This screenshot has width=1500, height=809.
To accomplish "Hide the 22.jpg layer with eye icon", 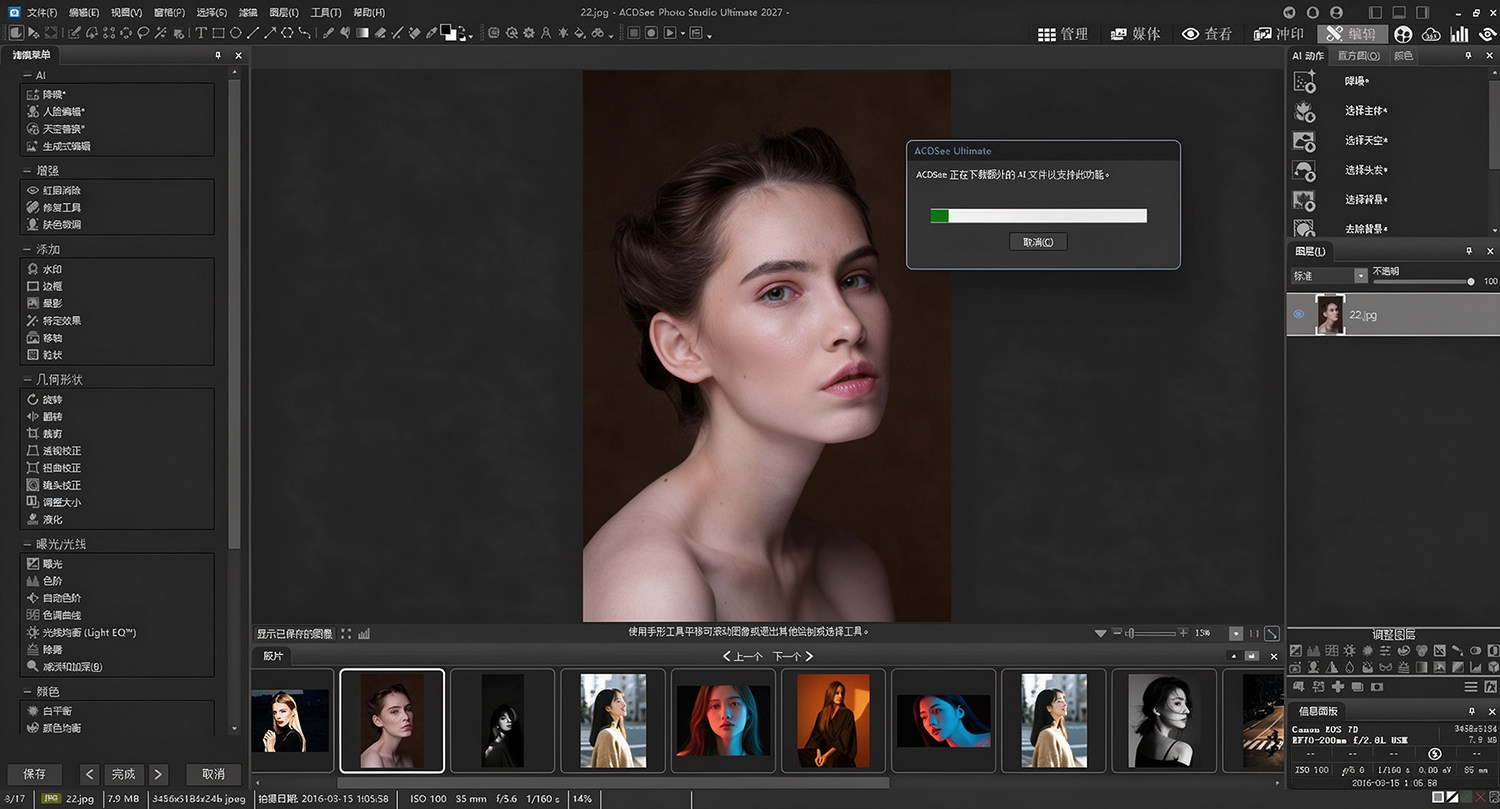I will coord(1299,314).
